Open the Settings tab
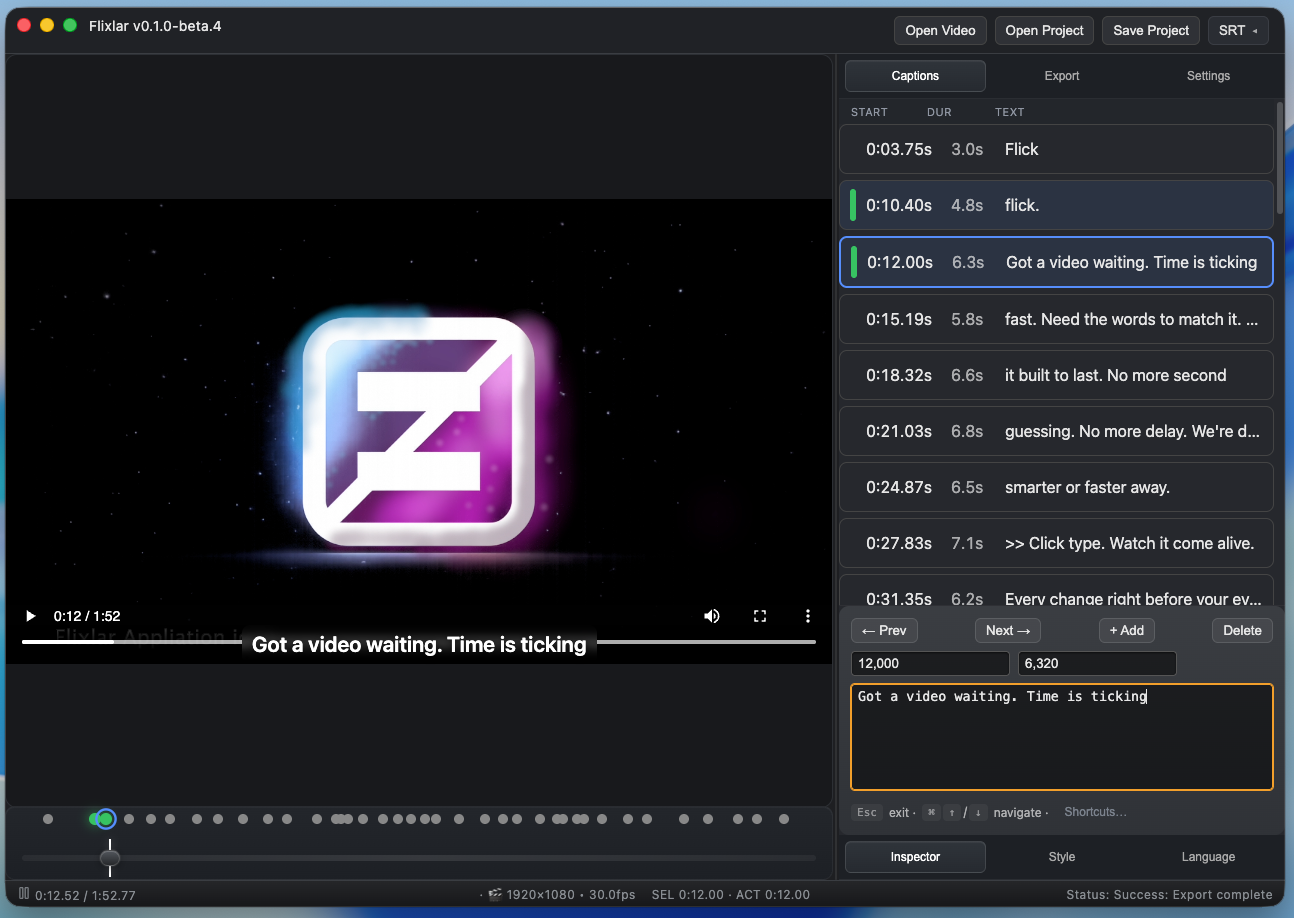The image size is (1294, 918). coord(1208,76)
